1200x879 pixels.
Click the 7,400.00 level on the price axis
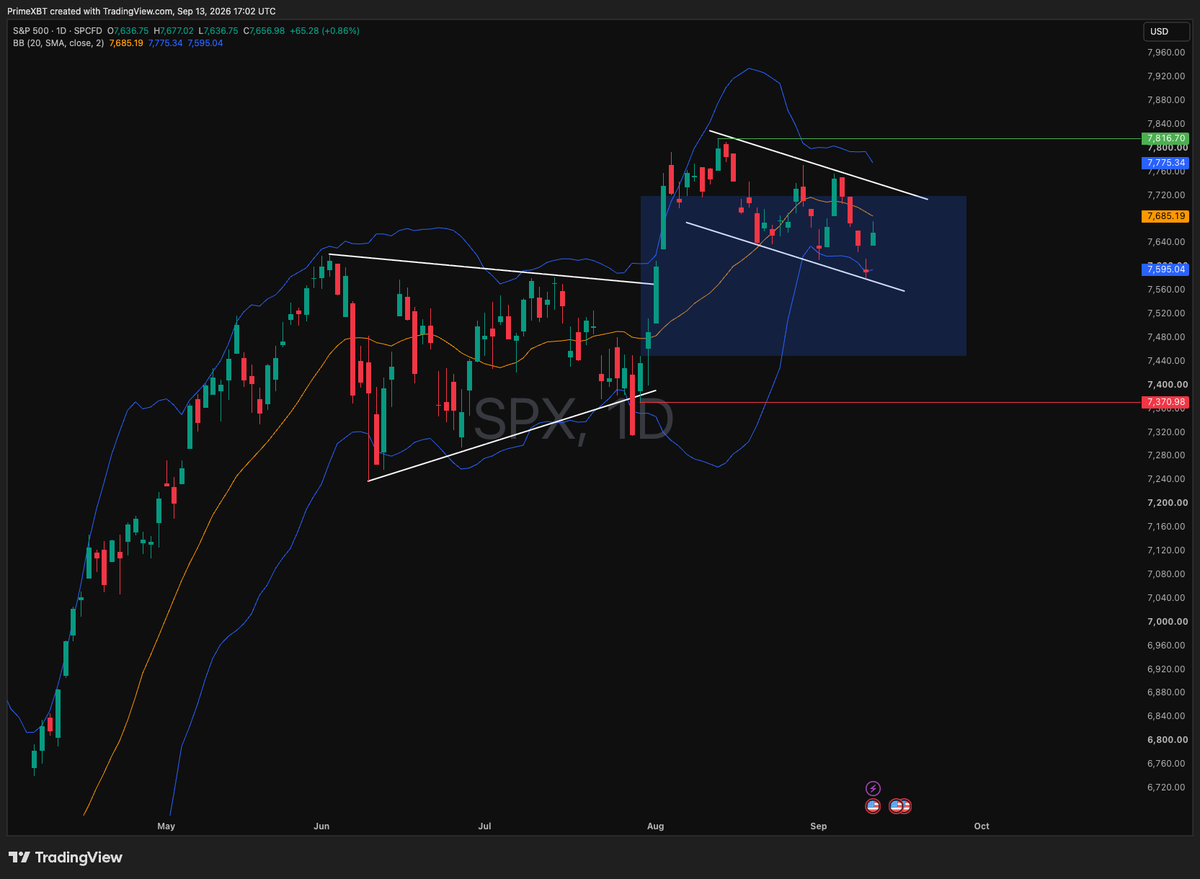1167,384
